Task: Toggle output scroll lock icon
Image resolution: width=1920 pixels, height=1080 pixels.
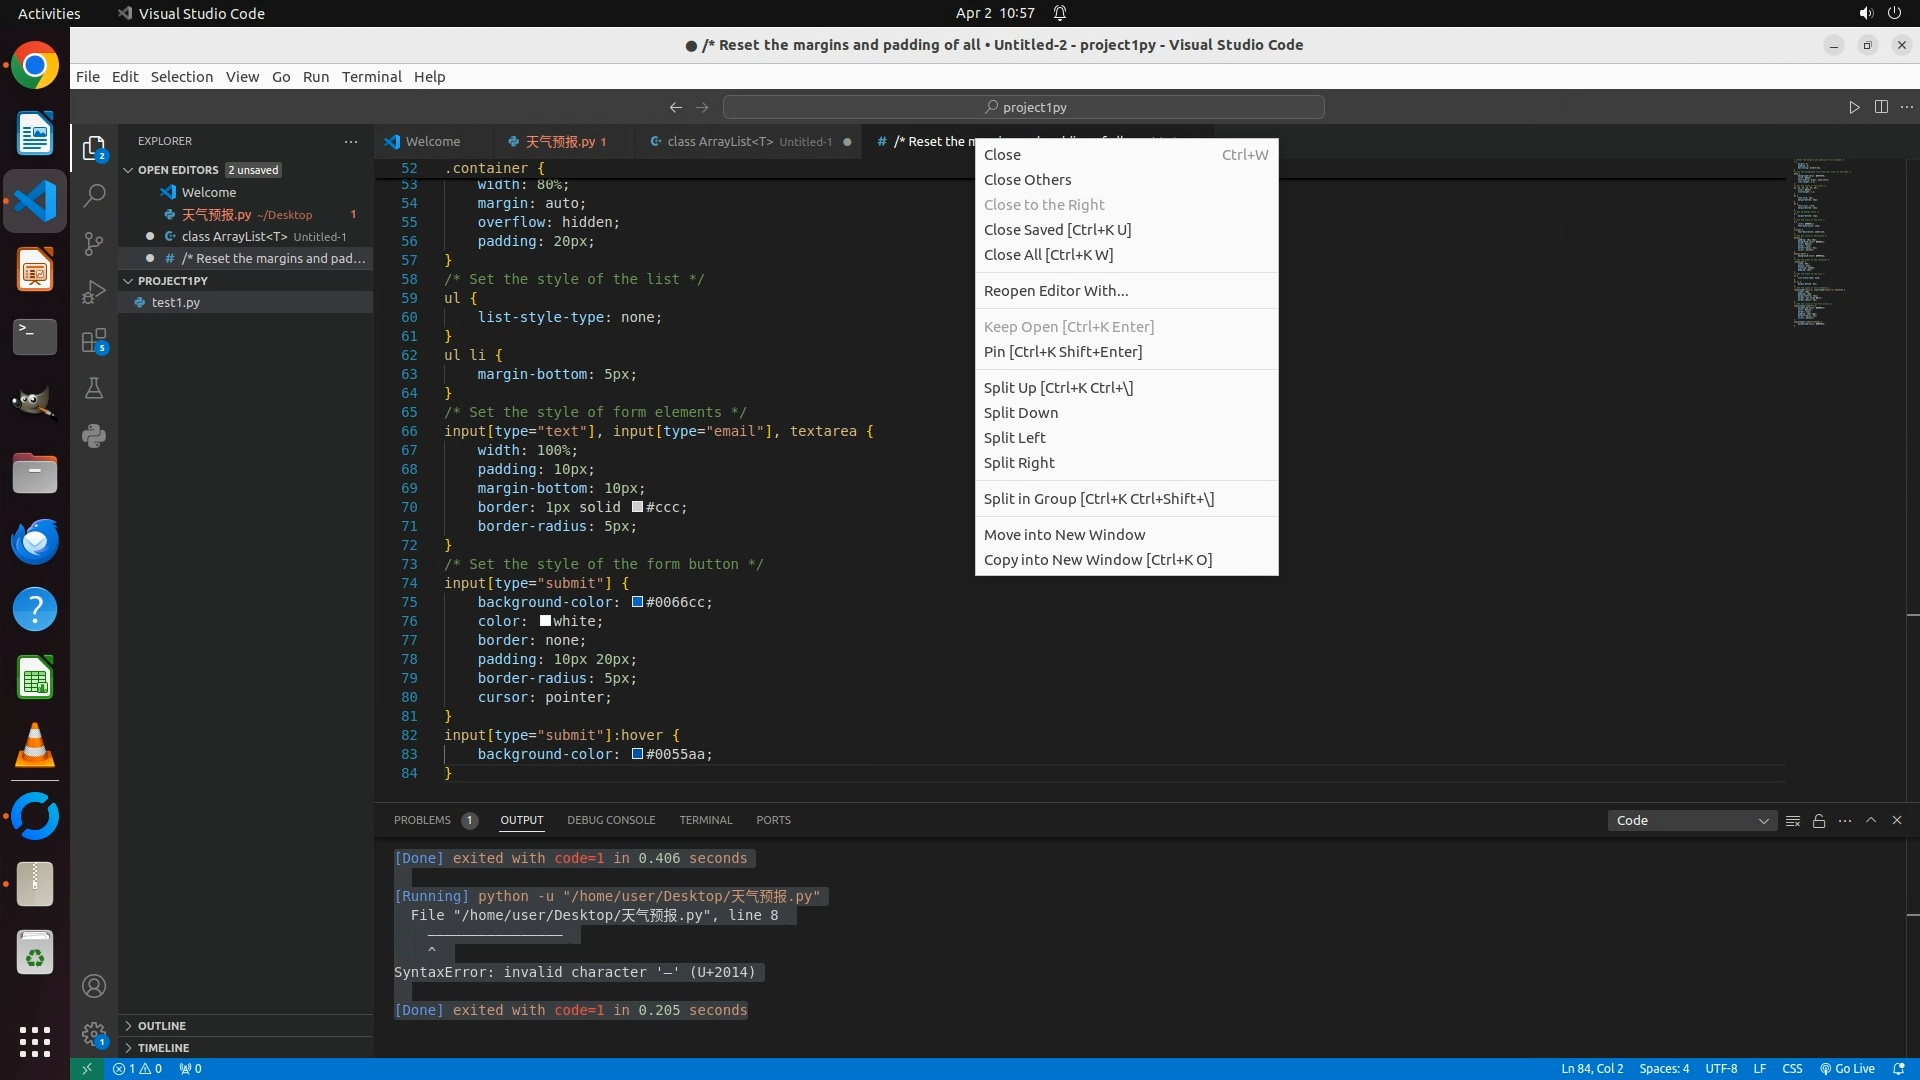Action: (1819, 821)
